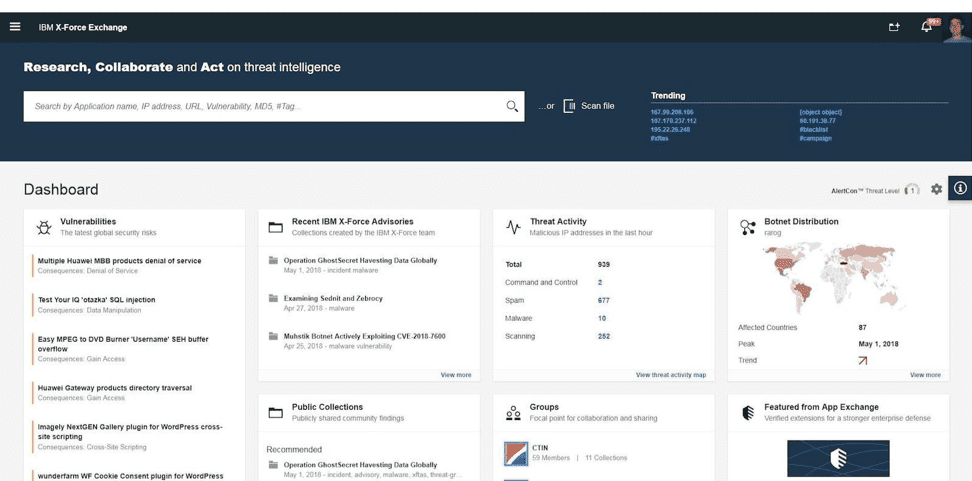
Task: Click the Groups people icon
Action: tap(513, 412)
